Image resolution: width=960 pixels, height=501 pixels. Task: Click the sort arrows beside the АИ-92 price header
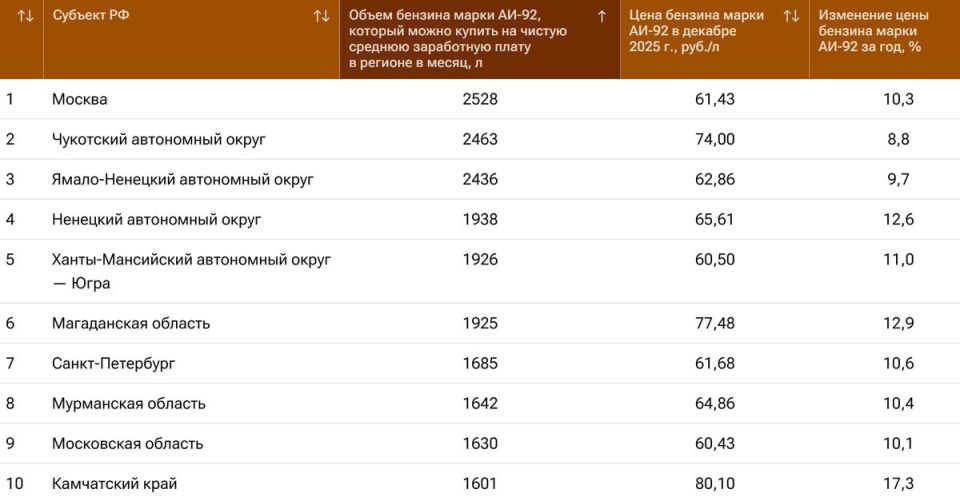791,16
